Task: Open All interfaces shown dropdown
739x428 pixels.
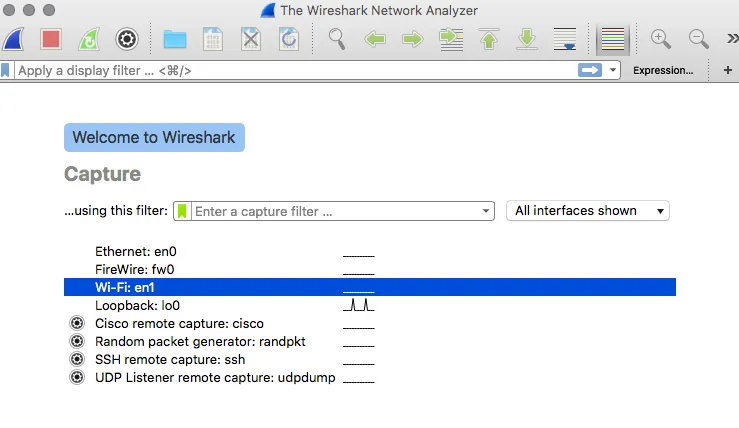Action: tap(588, 211)
